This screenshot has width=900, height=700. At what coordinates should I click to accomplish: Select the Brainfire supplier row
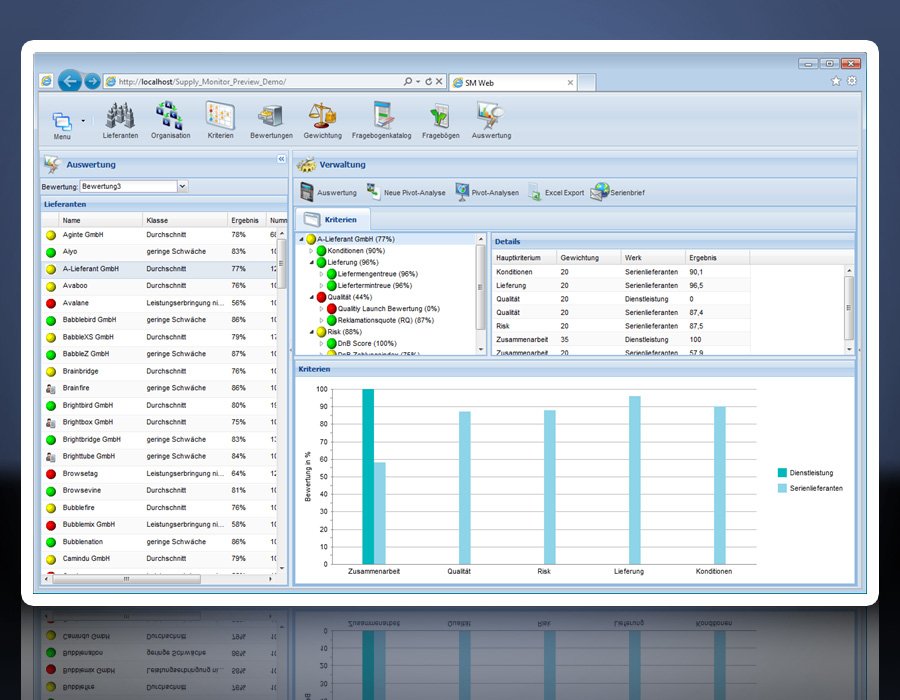(159, 388)
